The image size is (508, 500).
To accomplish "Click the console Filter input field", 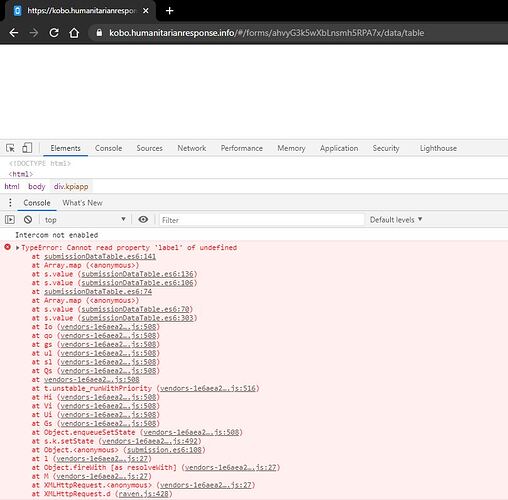I will (262, 220).
